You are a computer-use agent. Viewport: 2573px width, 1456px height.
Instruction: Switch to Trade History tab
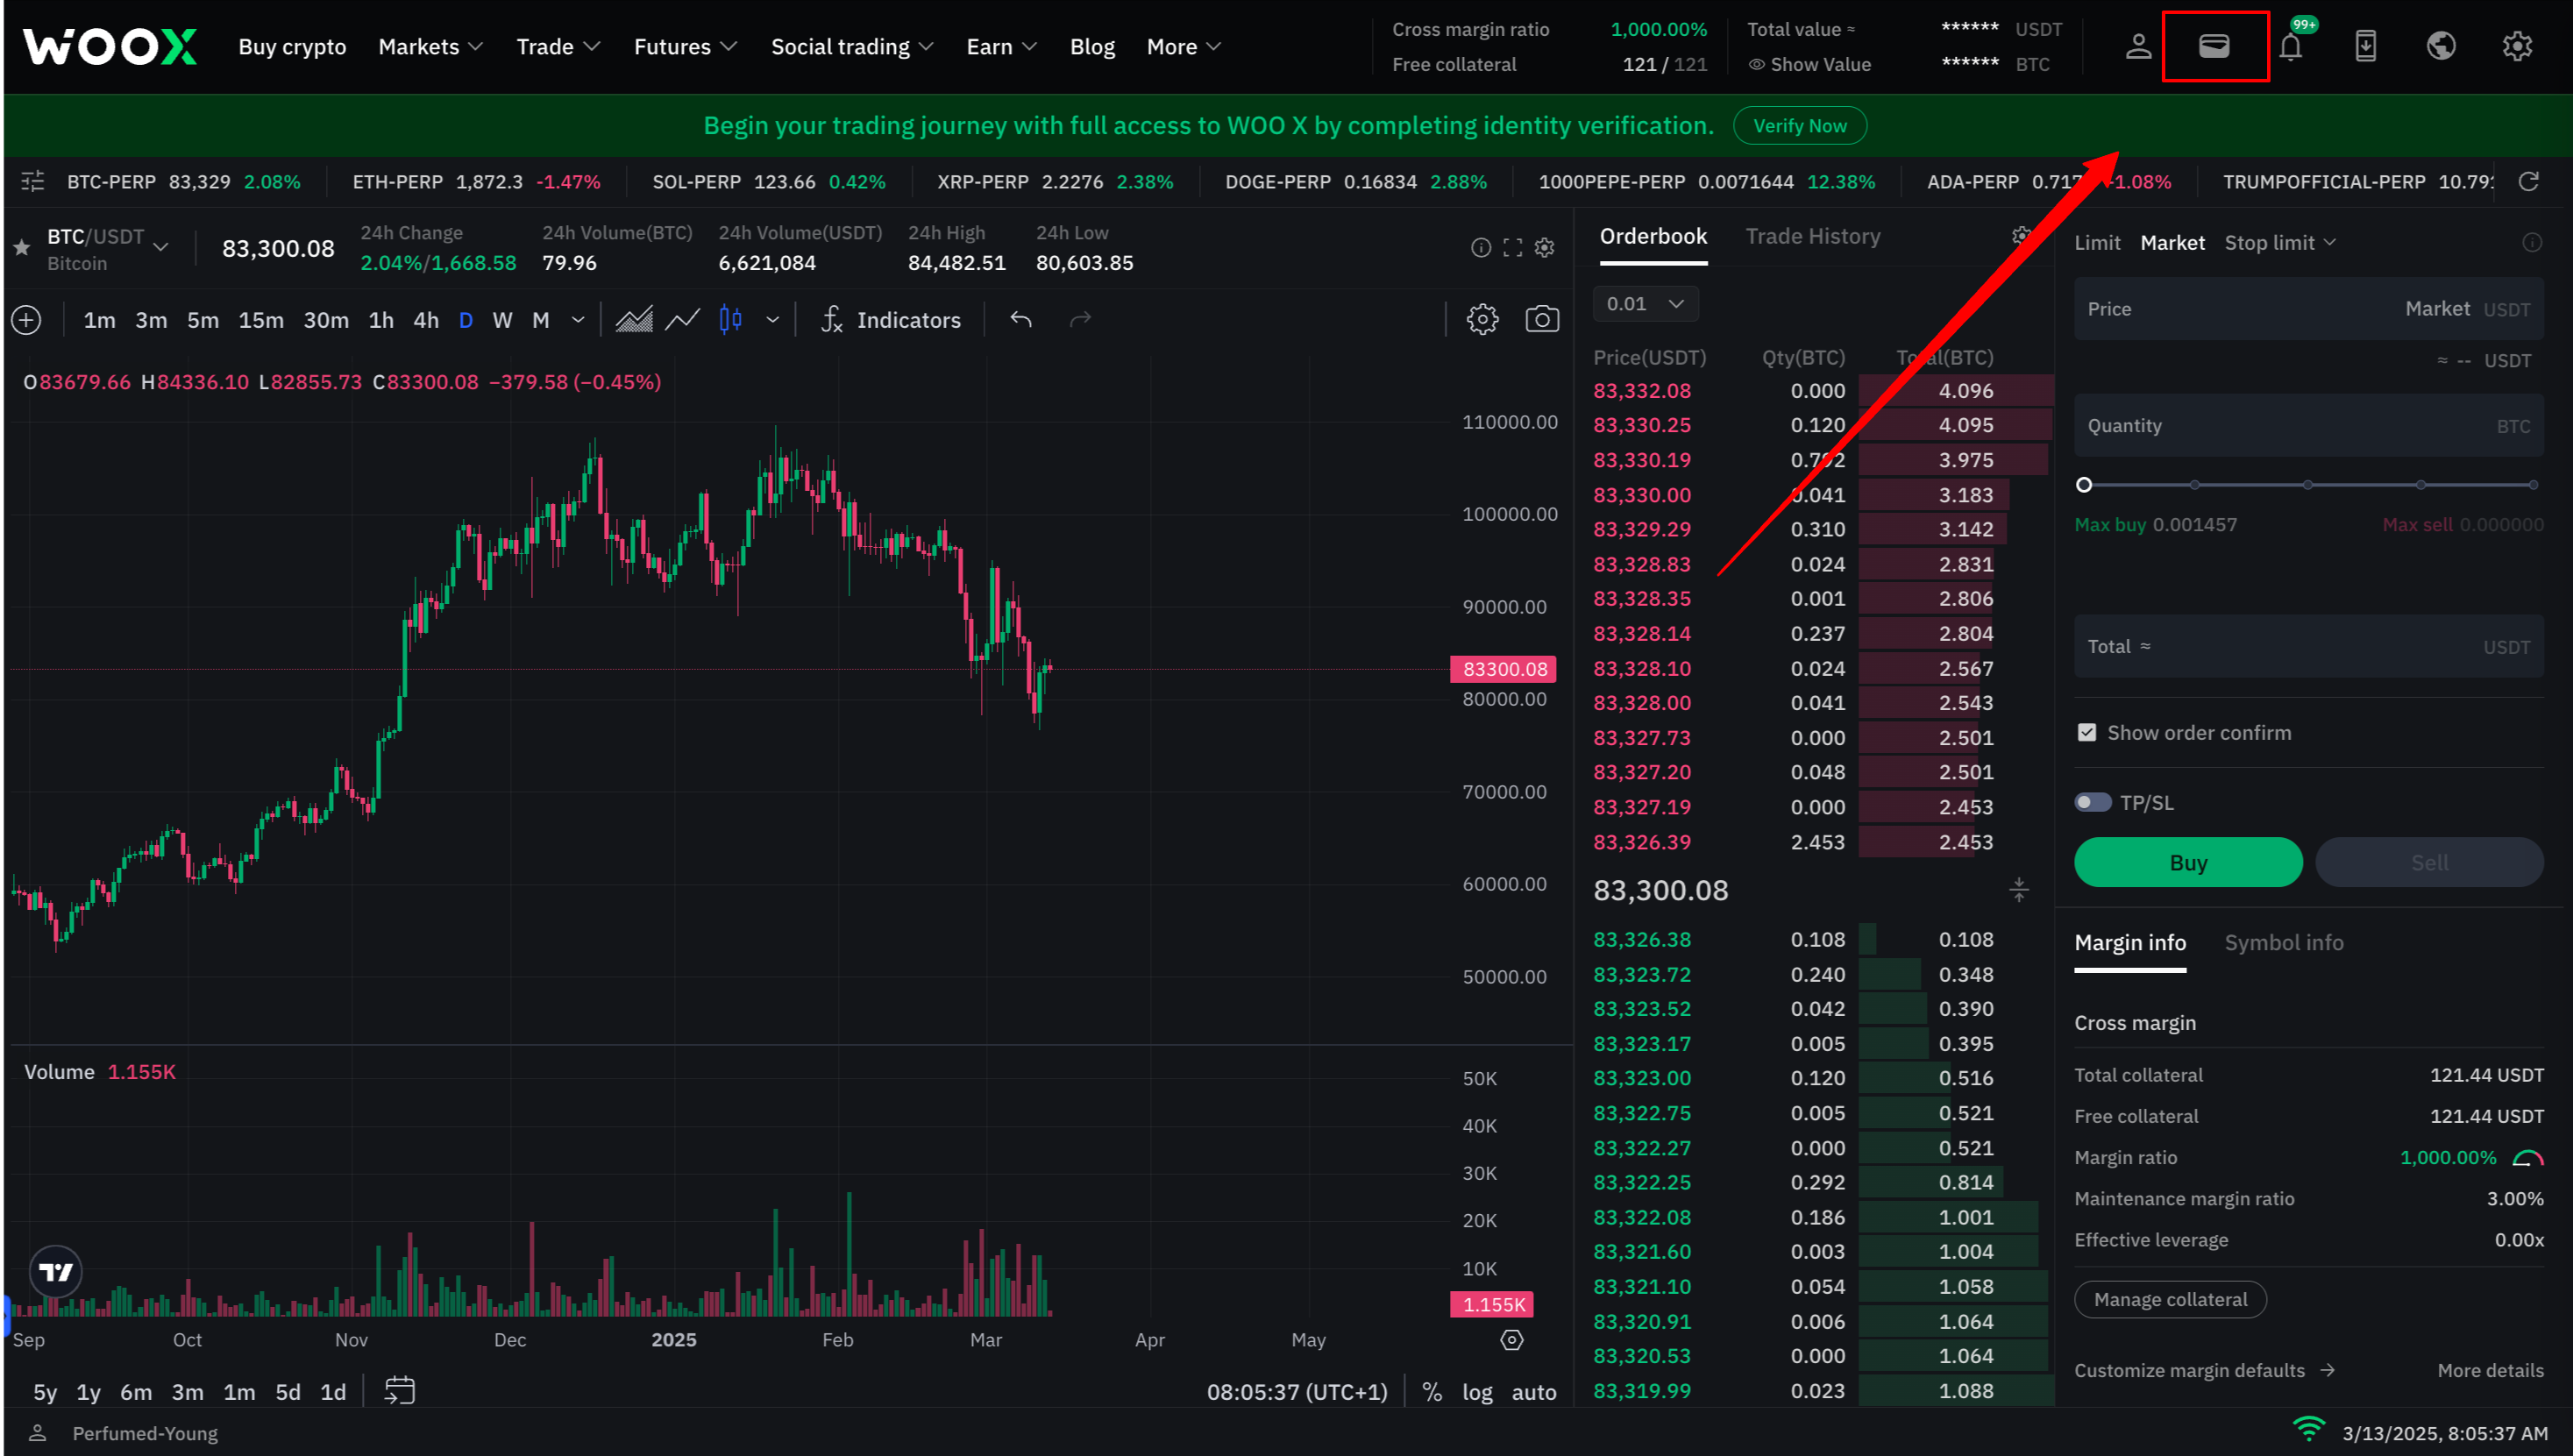tap(1812, 236)
